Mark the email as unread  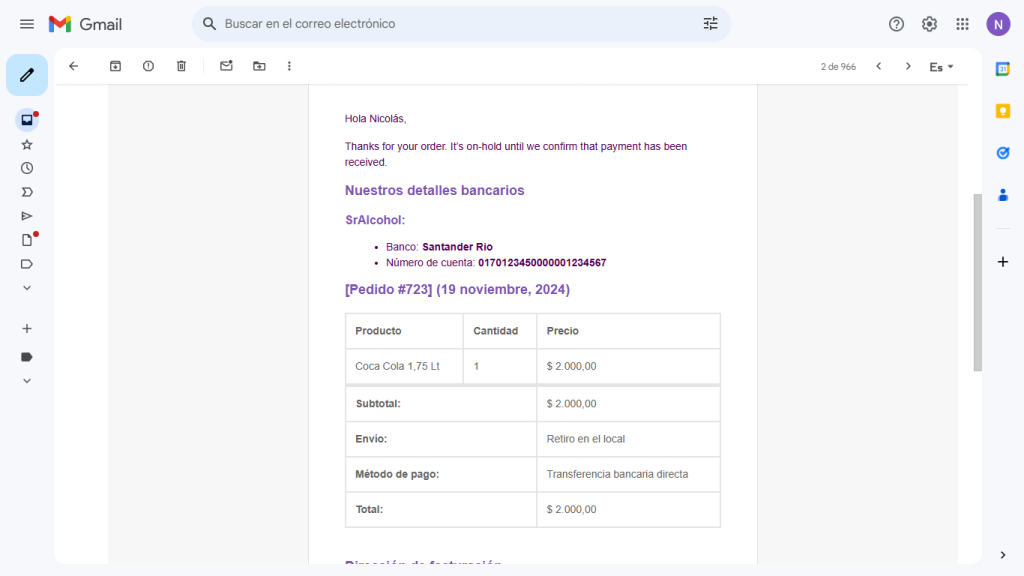click(x=226, y=66)
